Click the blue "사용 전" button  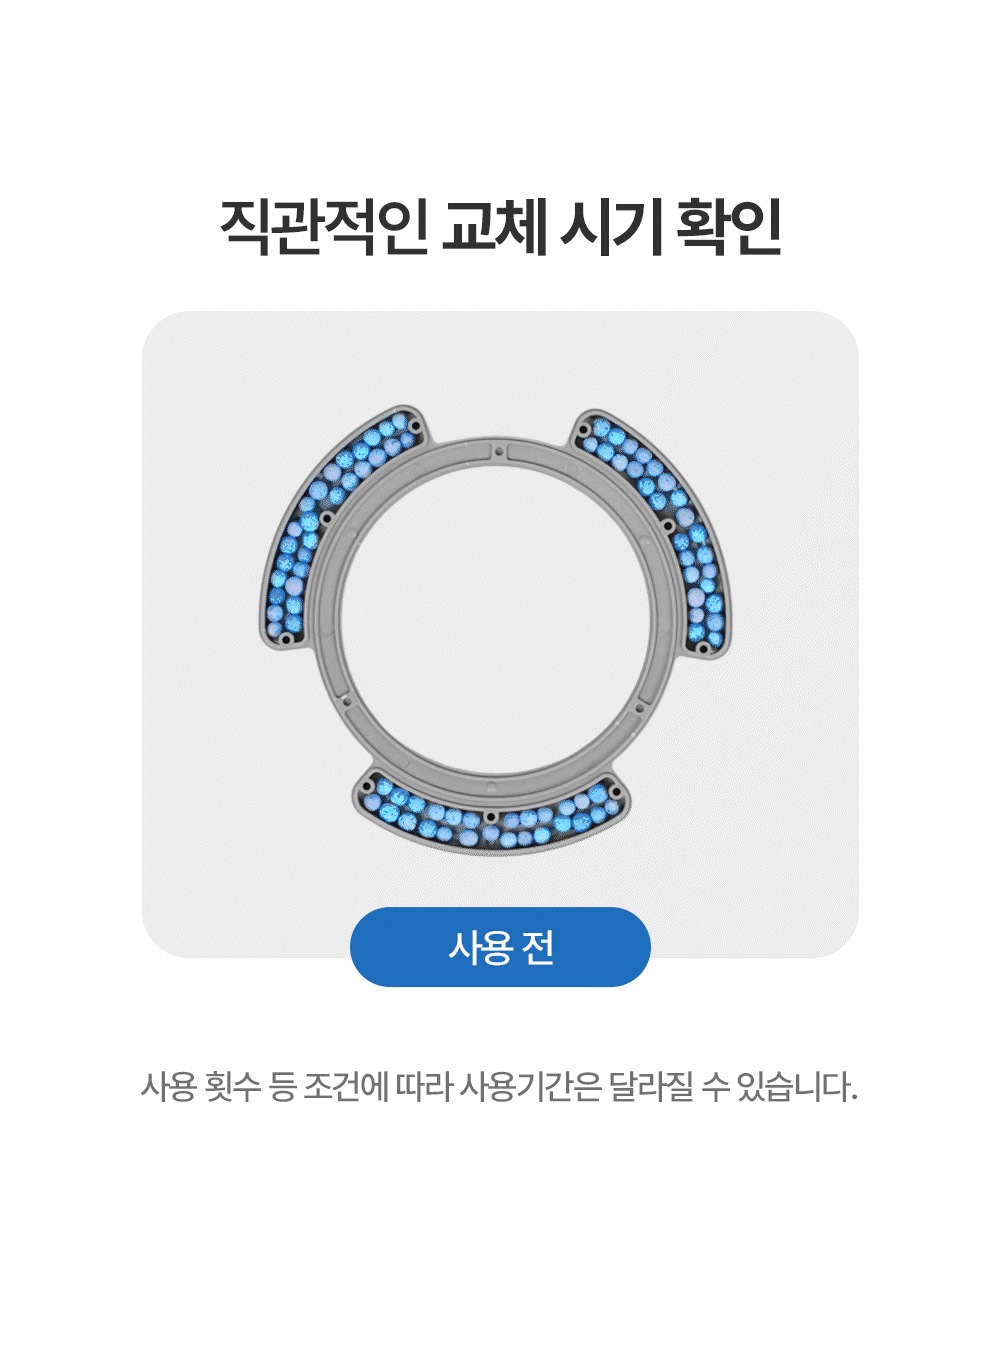[x=500, y=946]
